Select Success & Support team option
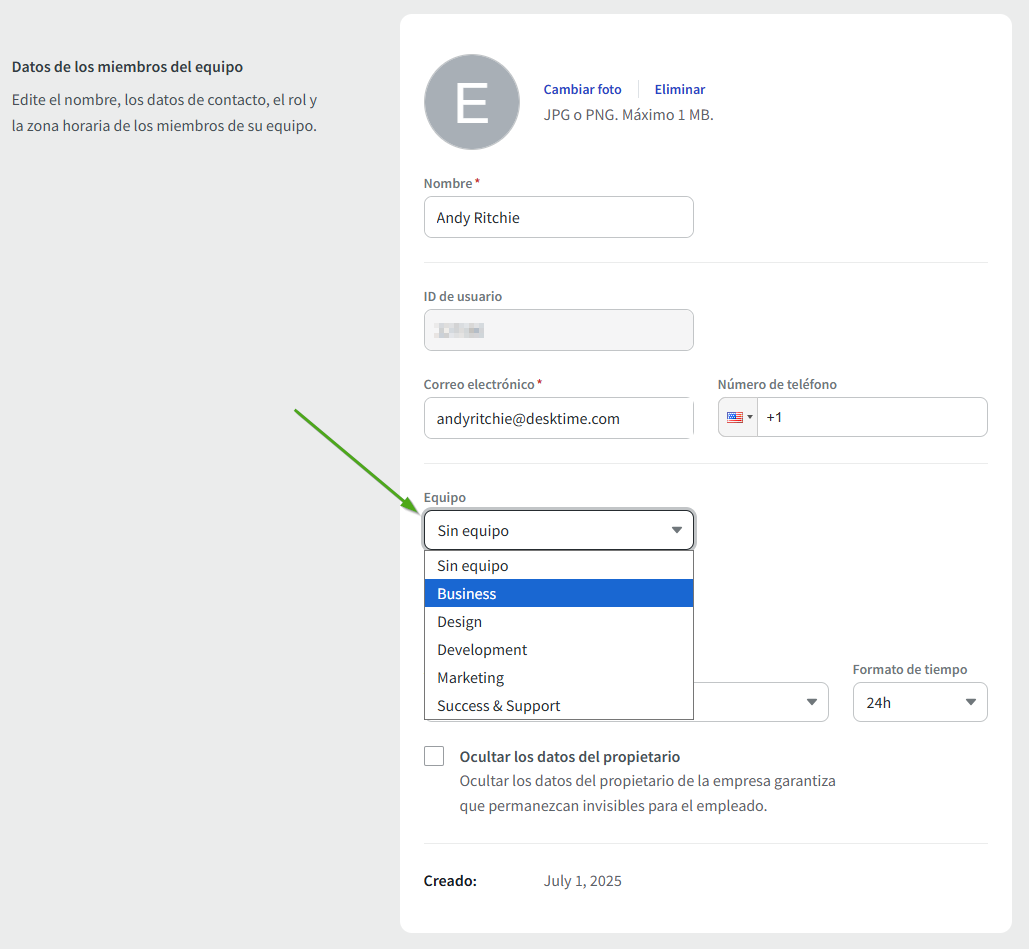This screenshot has height=949, width=1029. [558, 706]
